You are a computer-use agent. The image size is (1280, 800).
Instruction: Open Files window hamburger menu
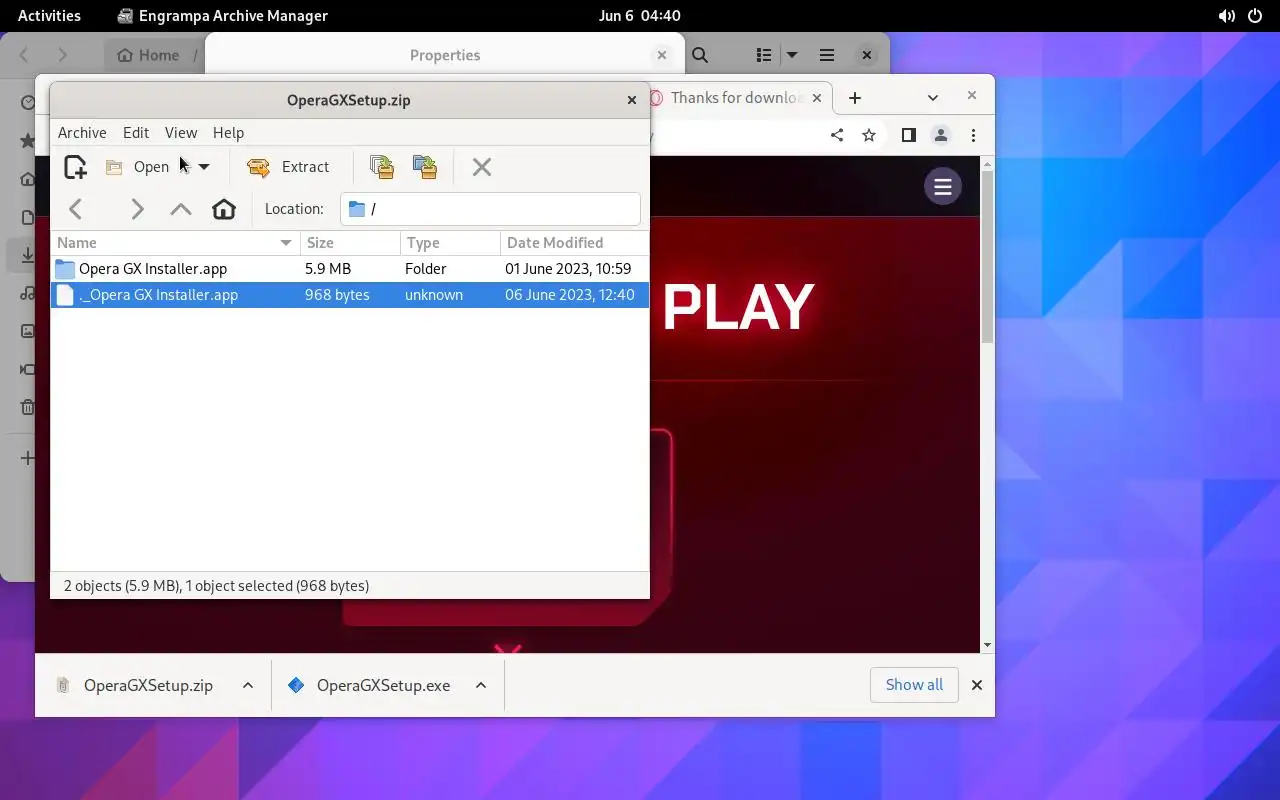827,55
